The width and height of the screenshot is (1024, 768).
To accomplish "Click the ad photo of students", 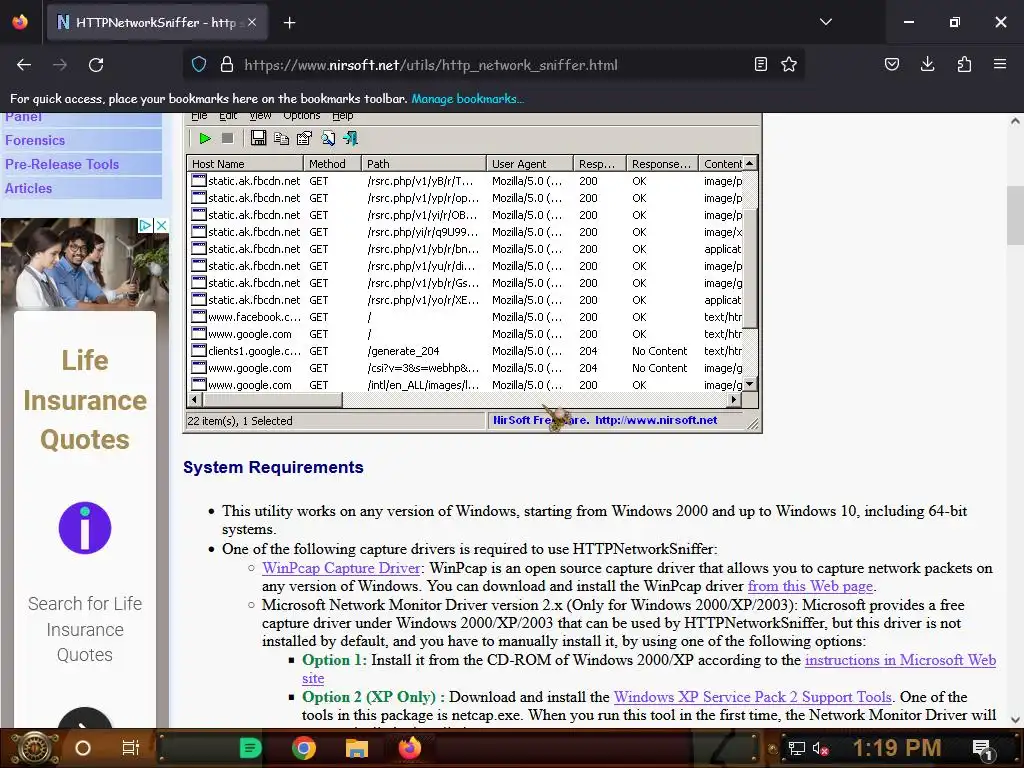I will 85,264.
